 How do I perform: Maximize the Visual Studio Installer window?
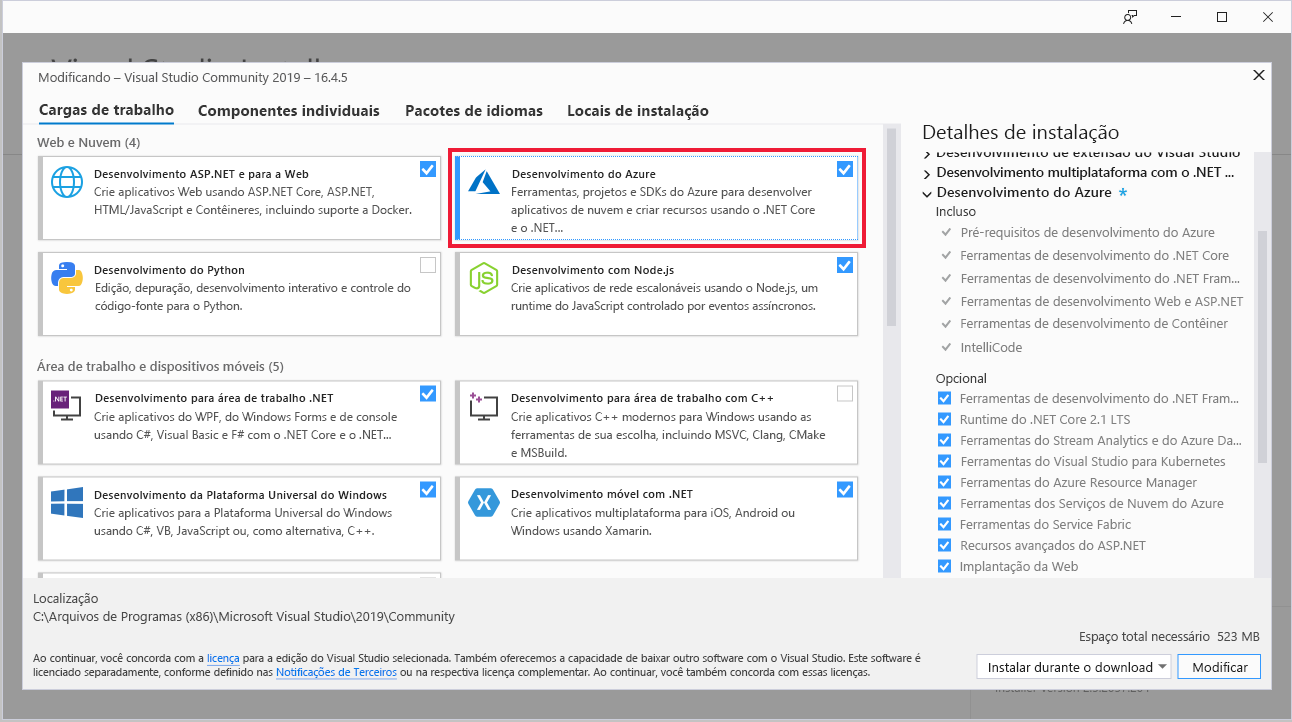(x=1222, y=17)
